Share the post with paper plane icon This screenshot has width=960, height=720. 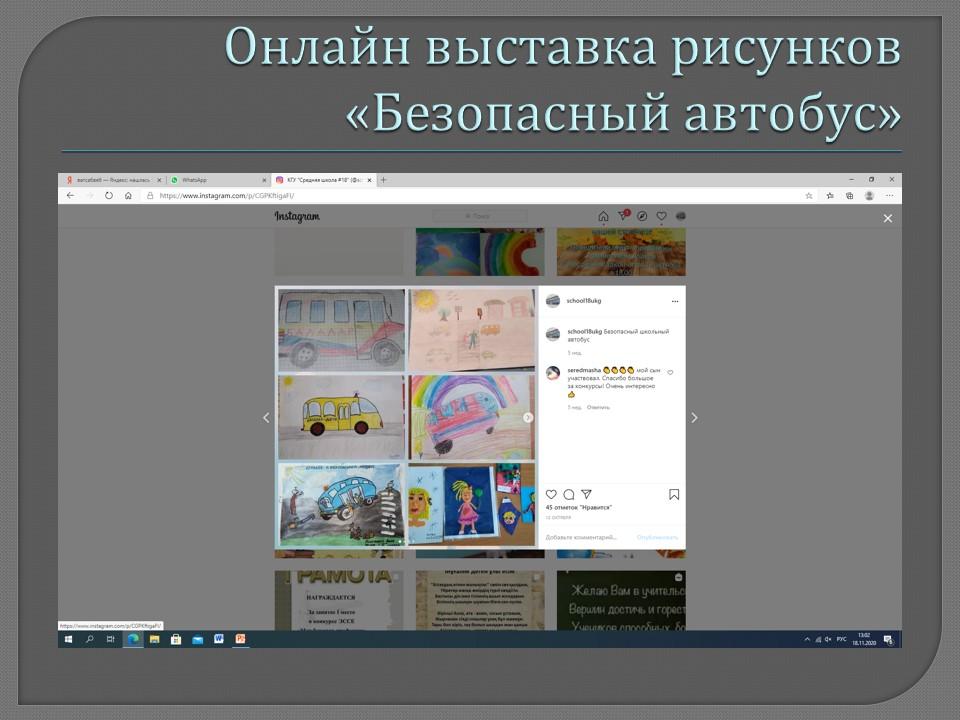pyautogui.click(x=587, y=494)
